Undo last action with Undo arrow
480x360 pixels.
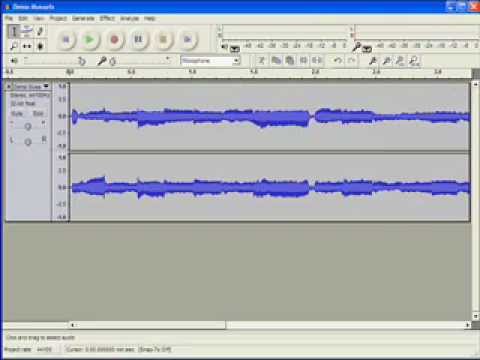pyautogui.click(x=338, y=60)
